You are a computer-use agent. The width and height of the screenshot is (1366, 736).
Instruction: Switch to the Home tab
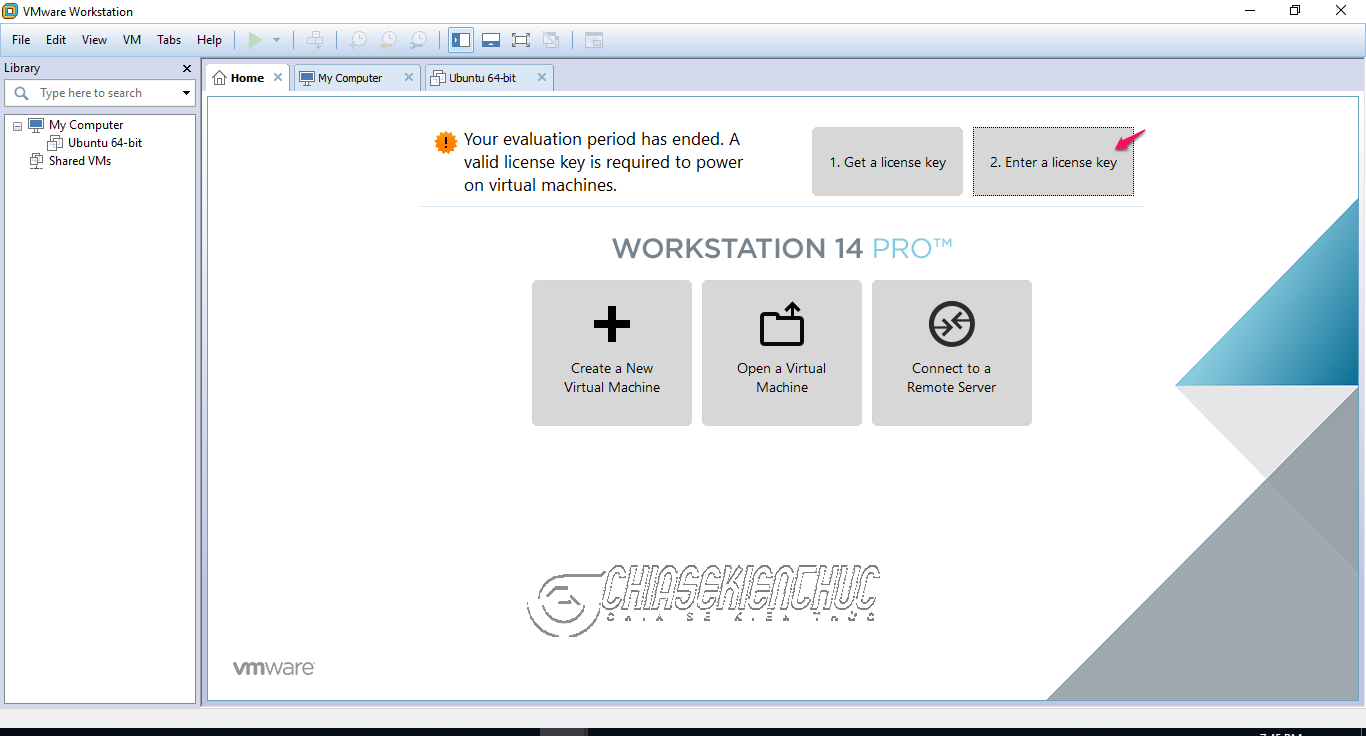pyautogui.click(x=247, y=78)
